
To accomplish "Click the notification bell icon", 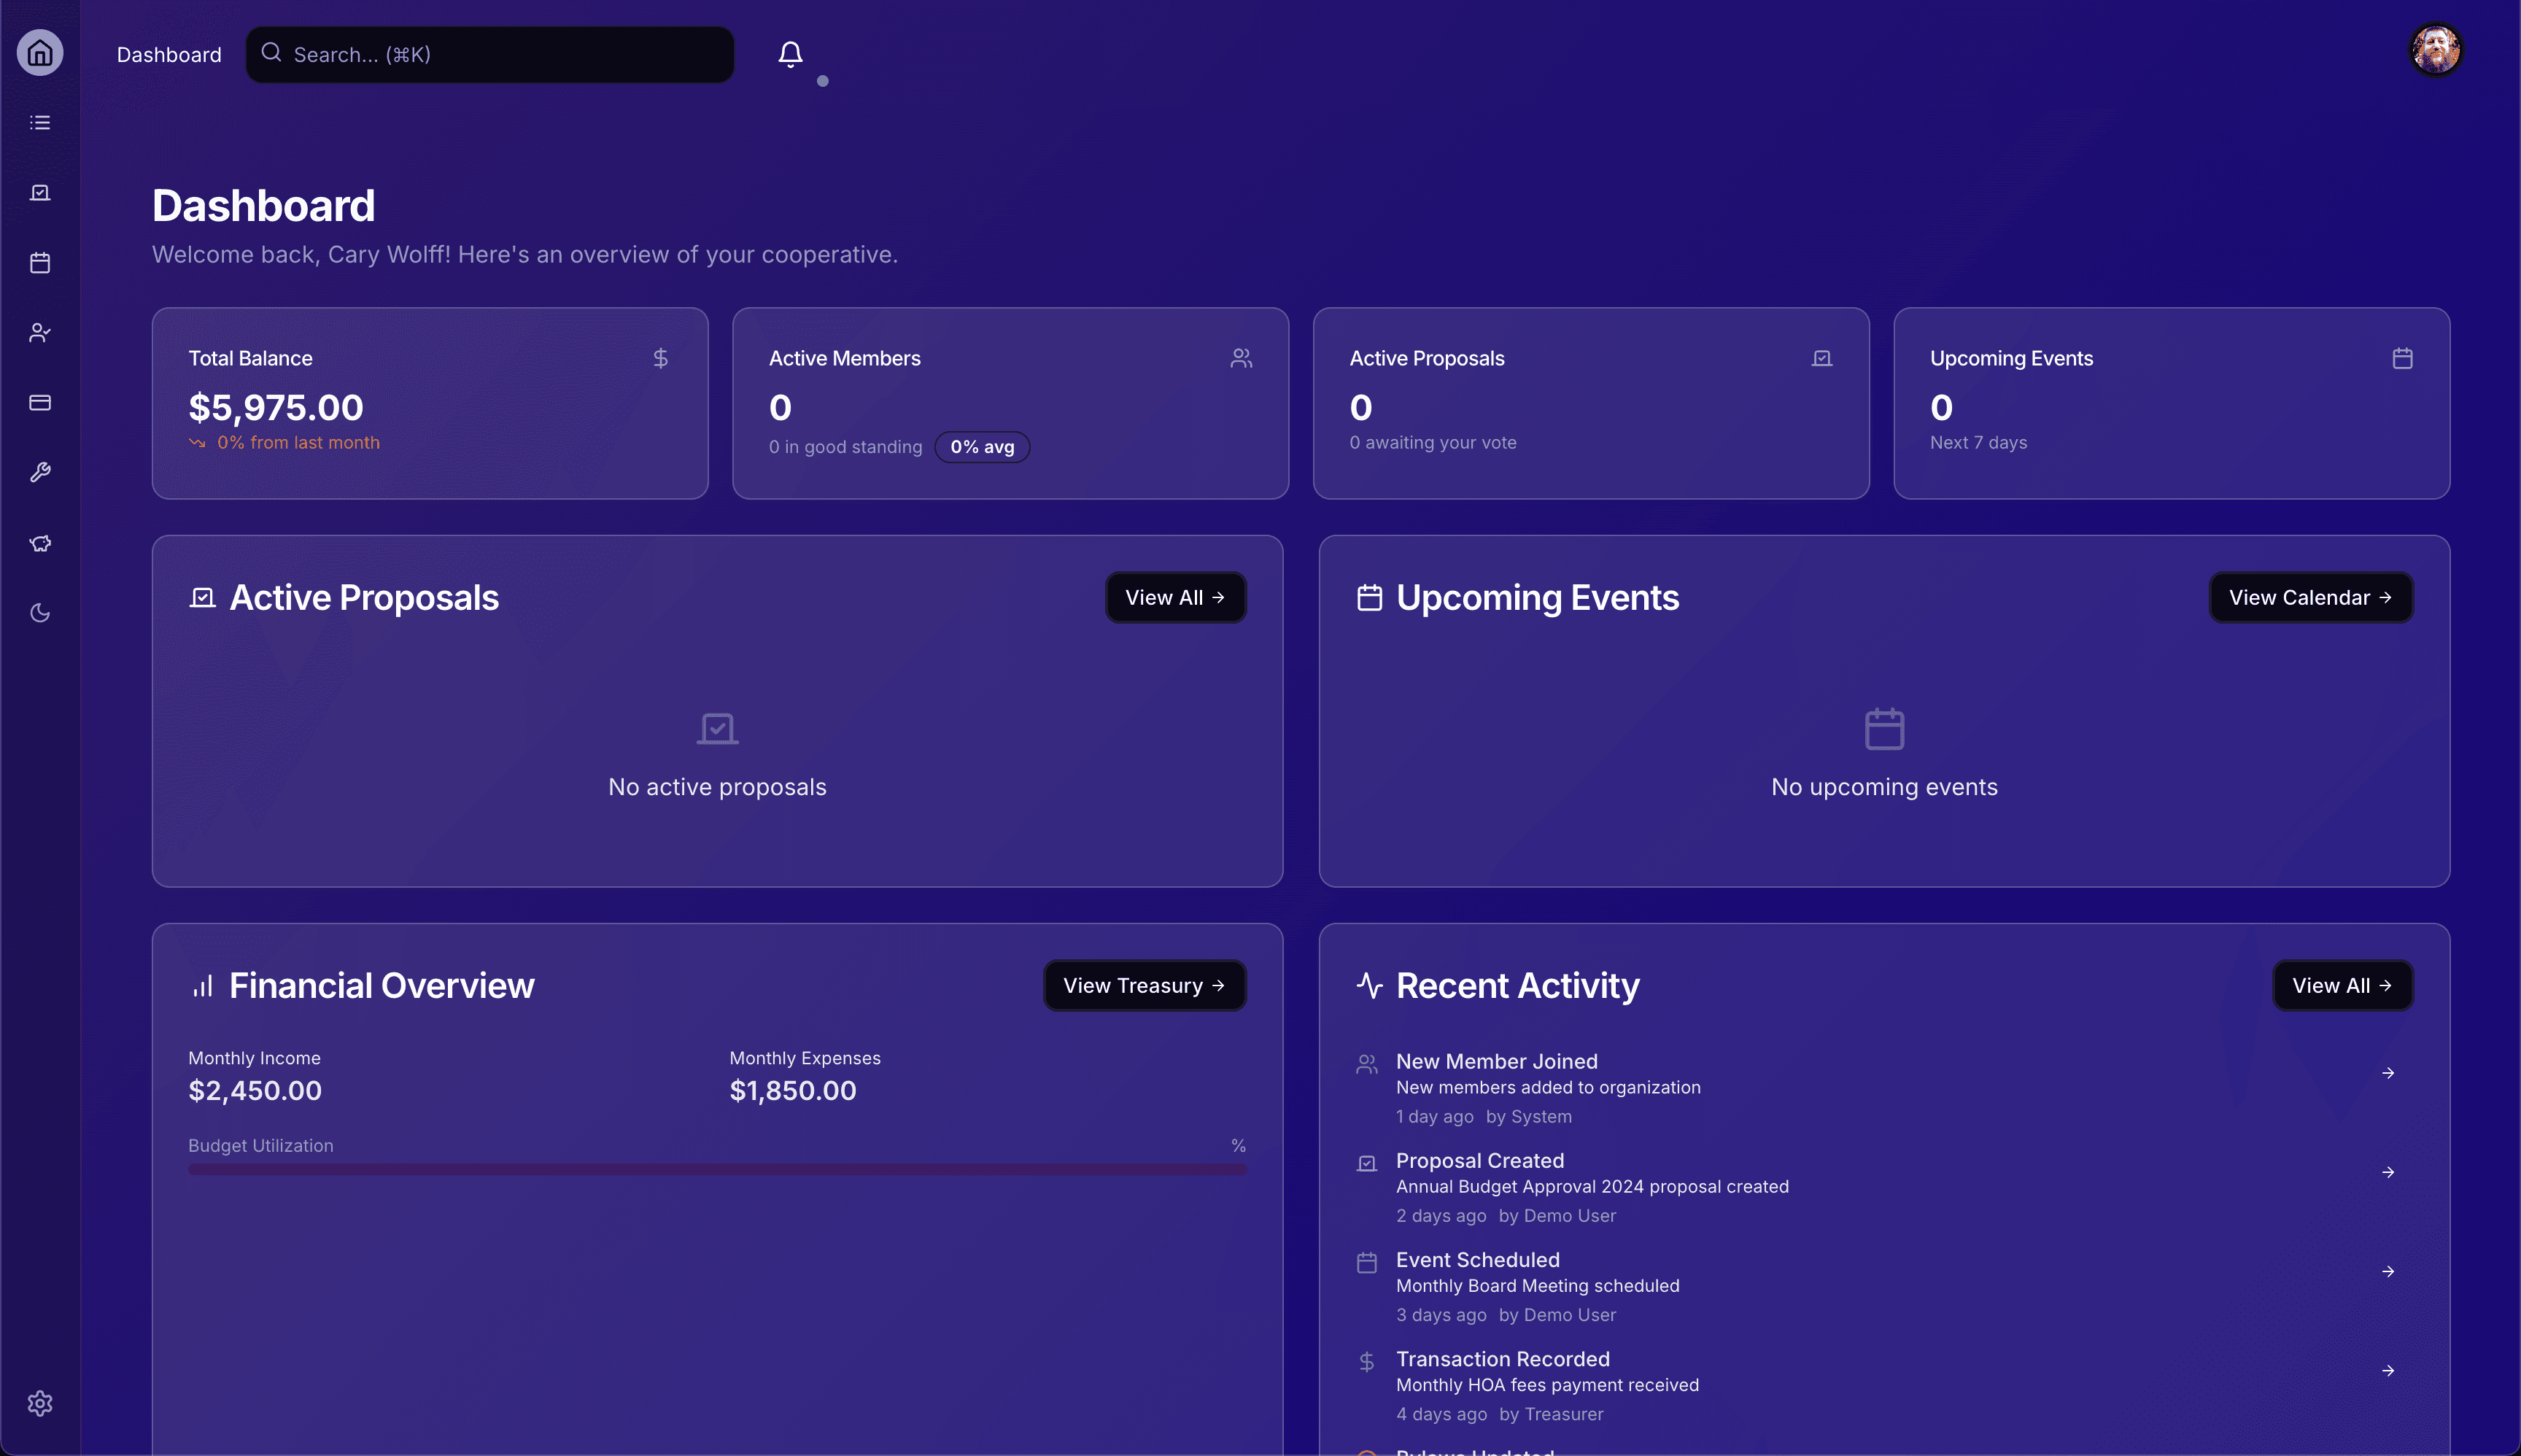I will pyautogui.click(x=789, y=54).
